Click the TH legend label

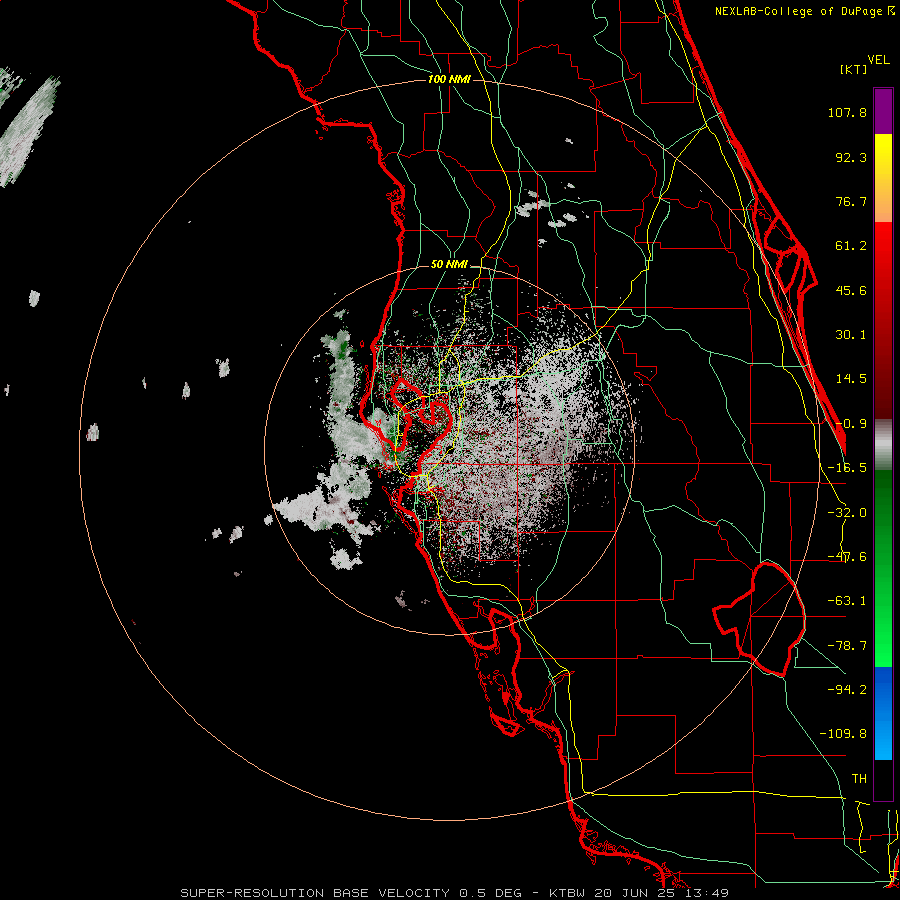pos(859,779)
